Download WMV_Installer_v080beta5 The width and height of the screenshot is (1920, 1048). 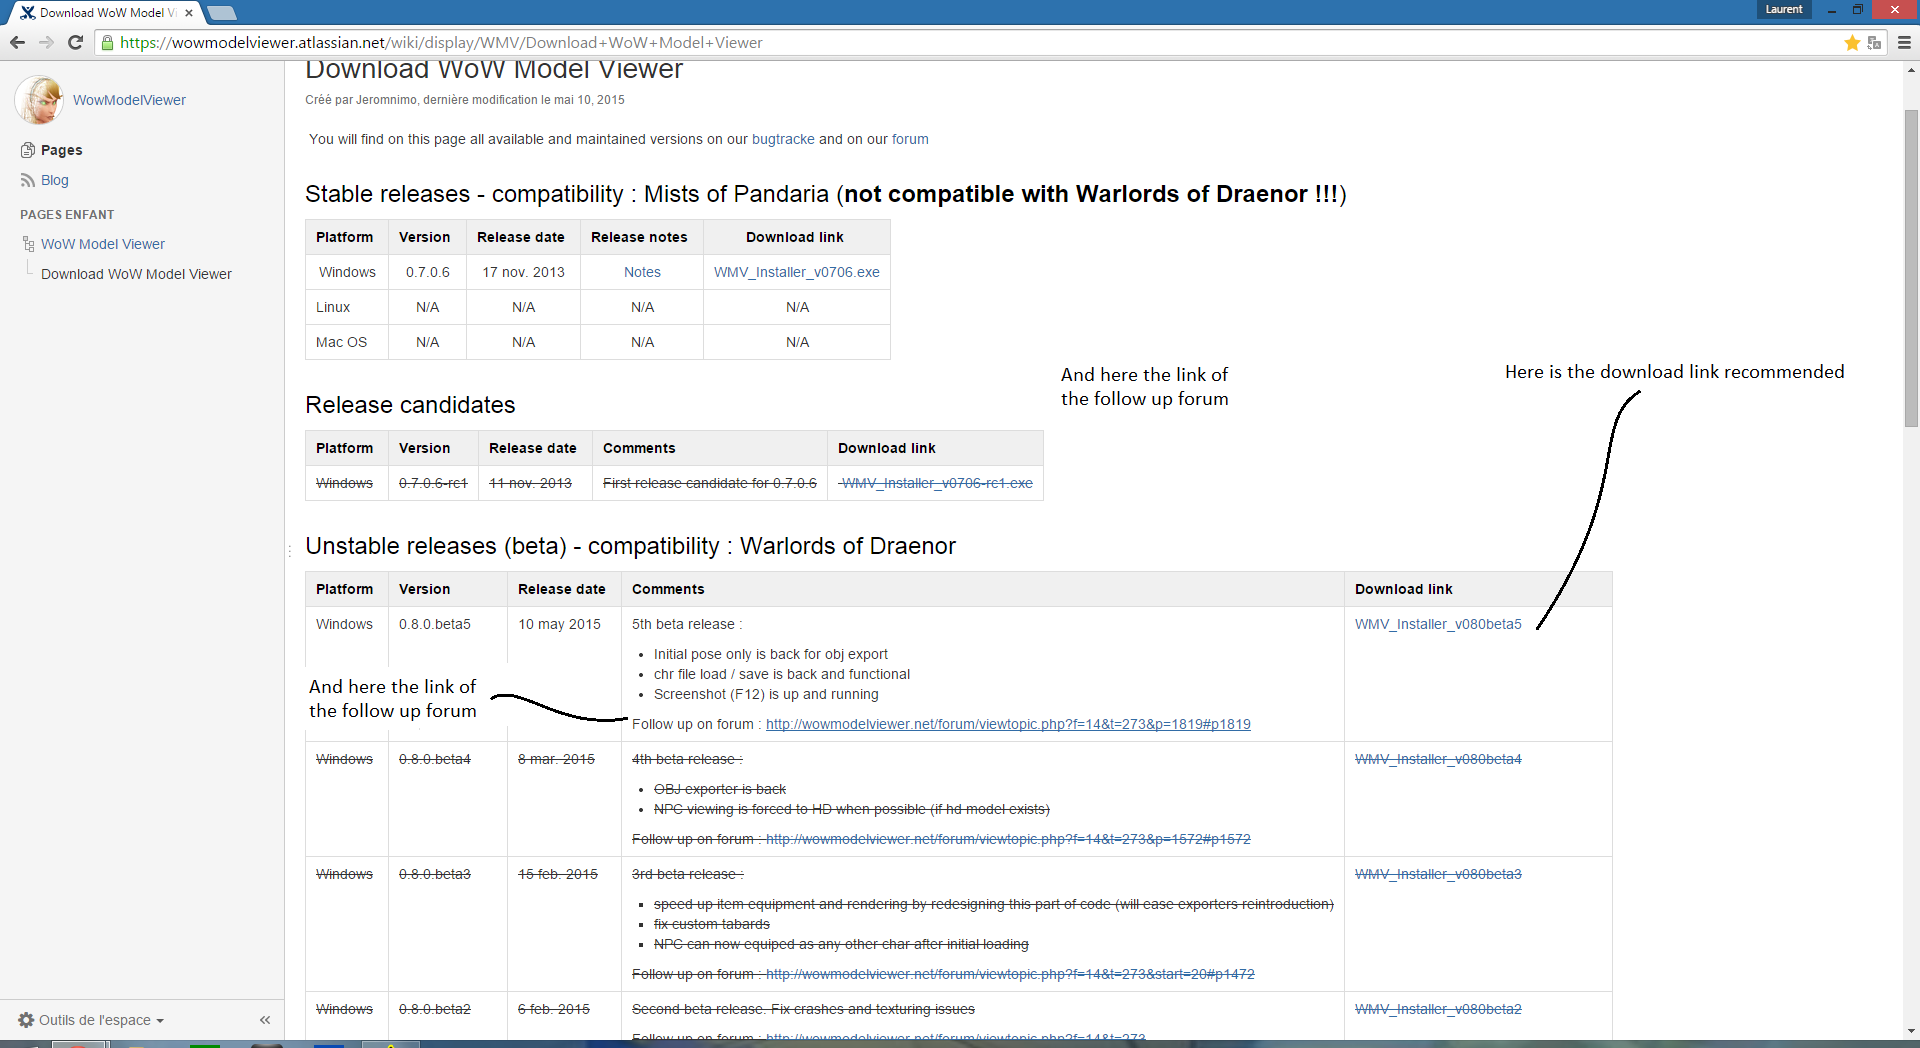1438,624
